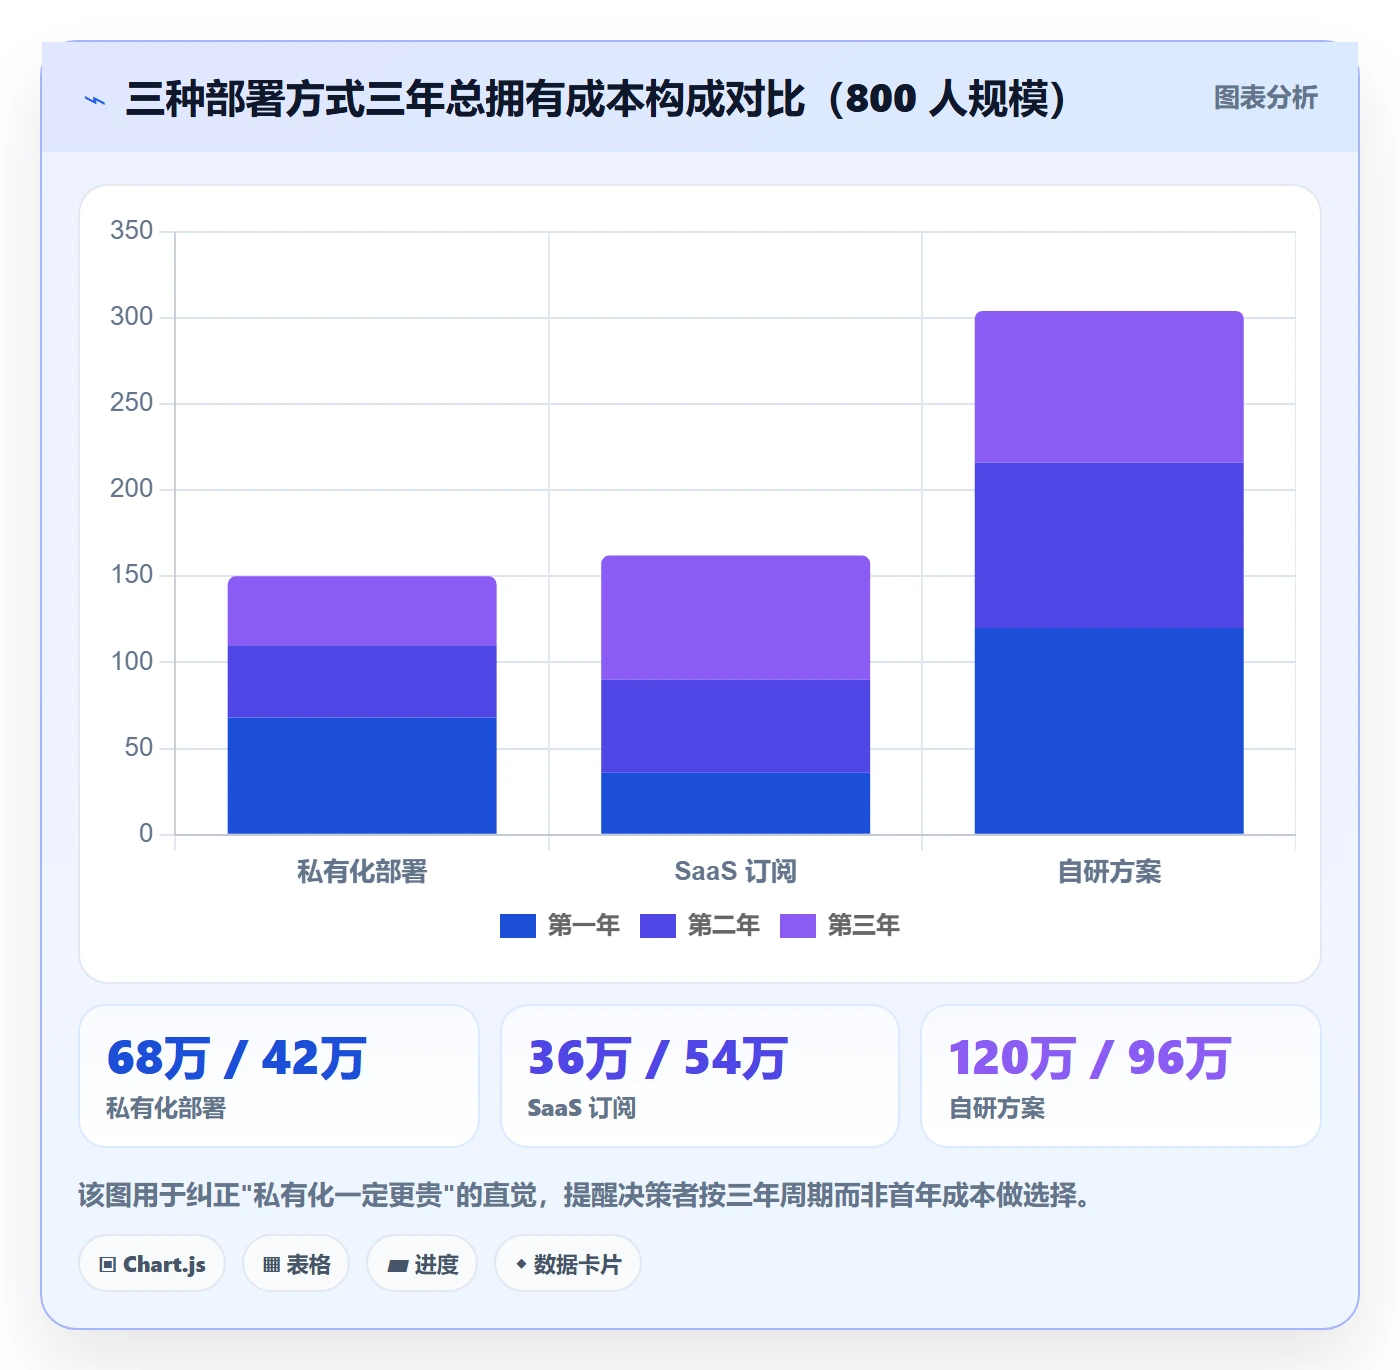Click the 第二年 segment of the 私有化部署 bar
The image size is (1400, 1370).
362,682
